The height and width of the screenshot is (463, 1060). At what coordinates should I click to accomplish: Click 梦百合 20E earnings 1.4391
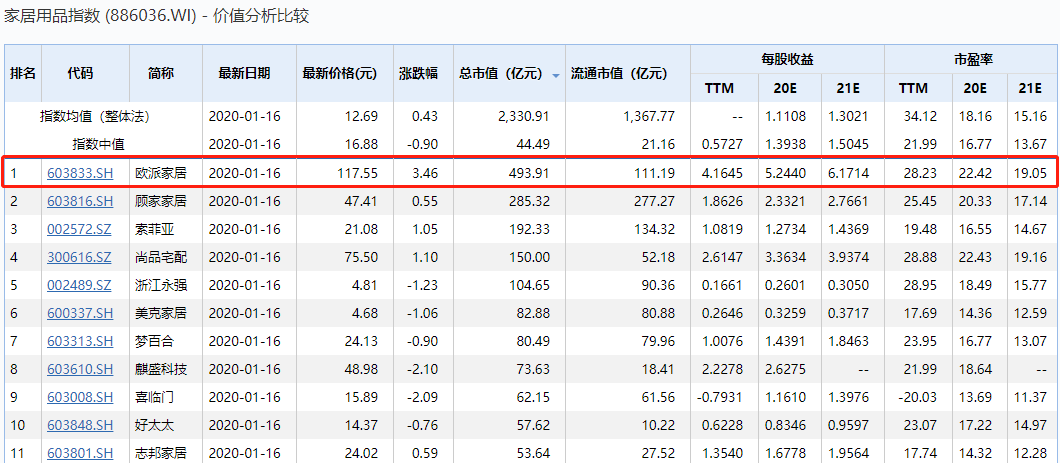(x=788, y=341)
